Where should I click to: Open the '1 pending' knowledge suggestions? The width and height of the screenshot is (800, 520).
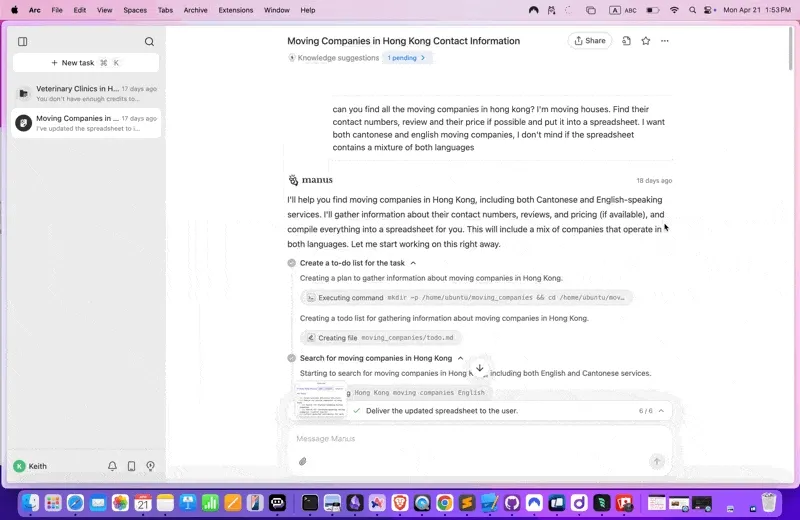407,58
